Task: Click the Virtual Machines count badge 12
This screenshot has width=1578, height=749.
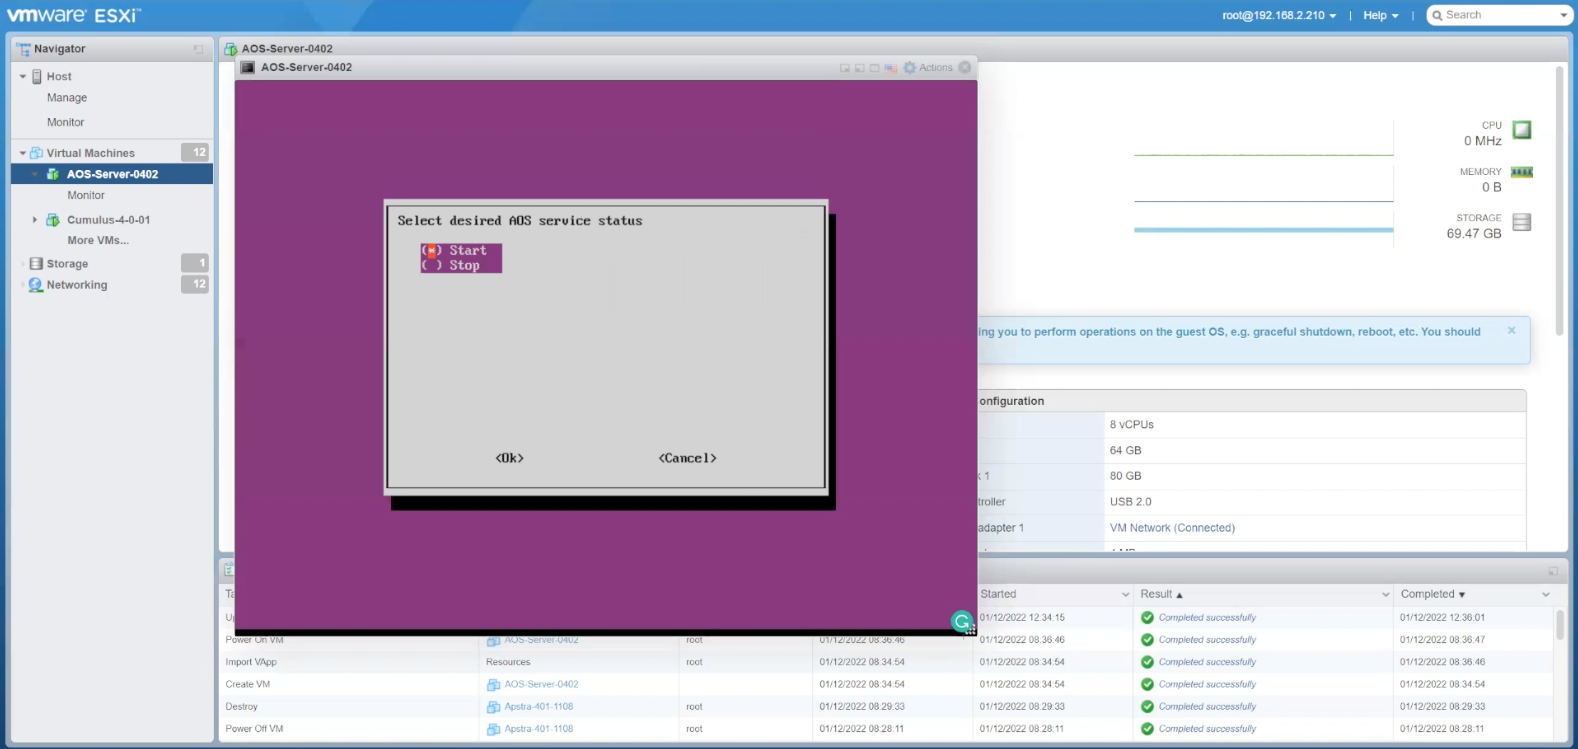Action: [x=195, y=153]
